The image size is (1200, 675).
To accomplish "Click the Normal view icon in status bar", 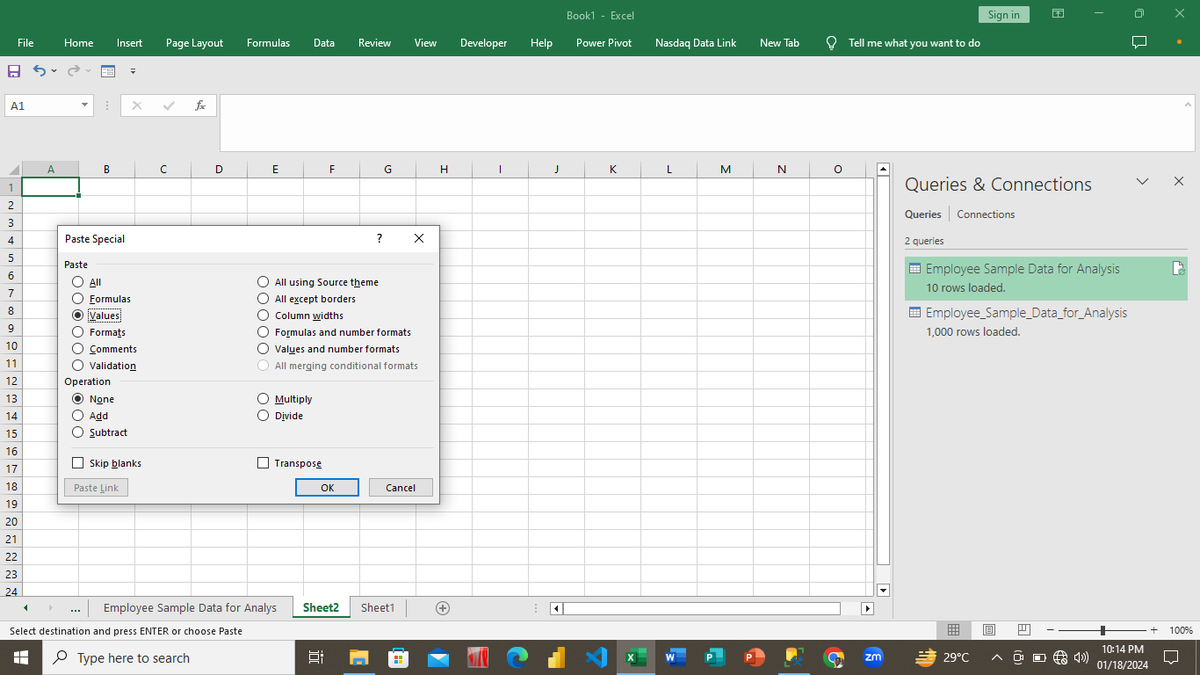I will coord(954,630).
